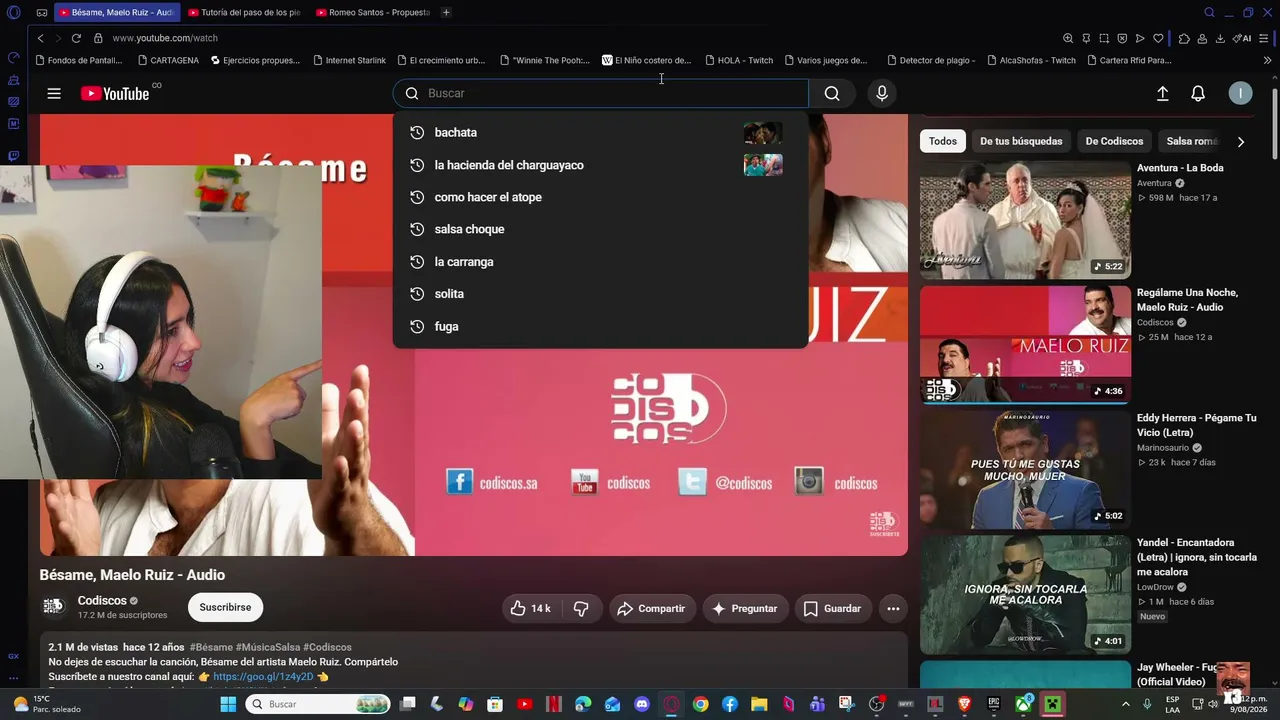The width and height of the screenshot is (1280, 720).
Task: Open the CARTAGENA bookmark
Action: pyautogui.click(x=168, y=60)
